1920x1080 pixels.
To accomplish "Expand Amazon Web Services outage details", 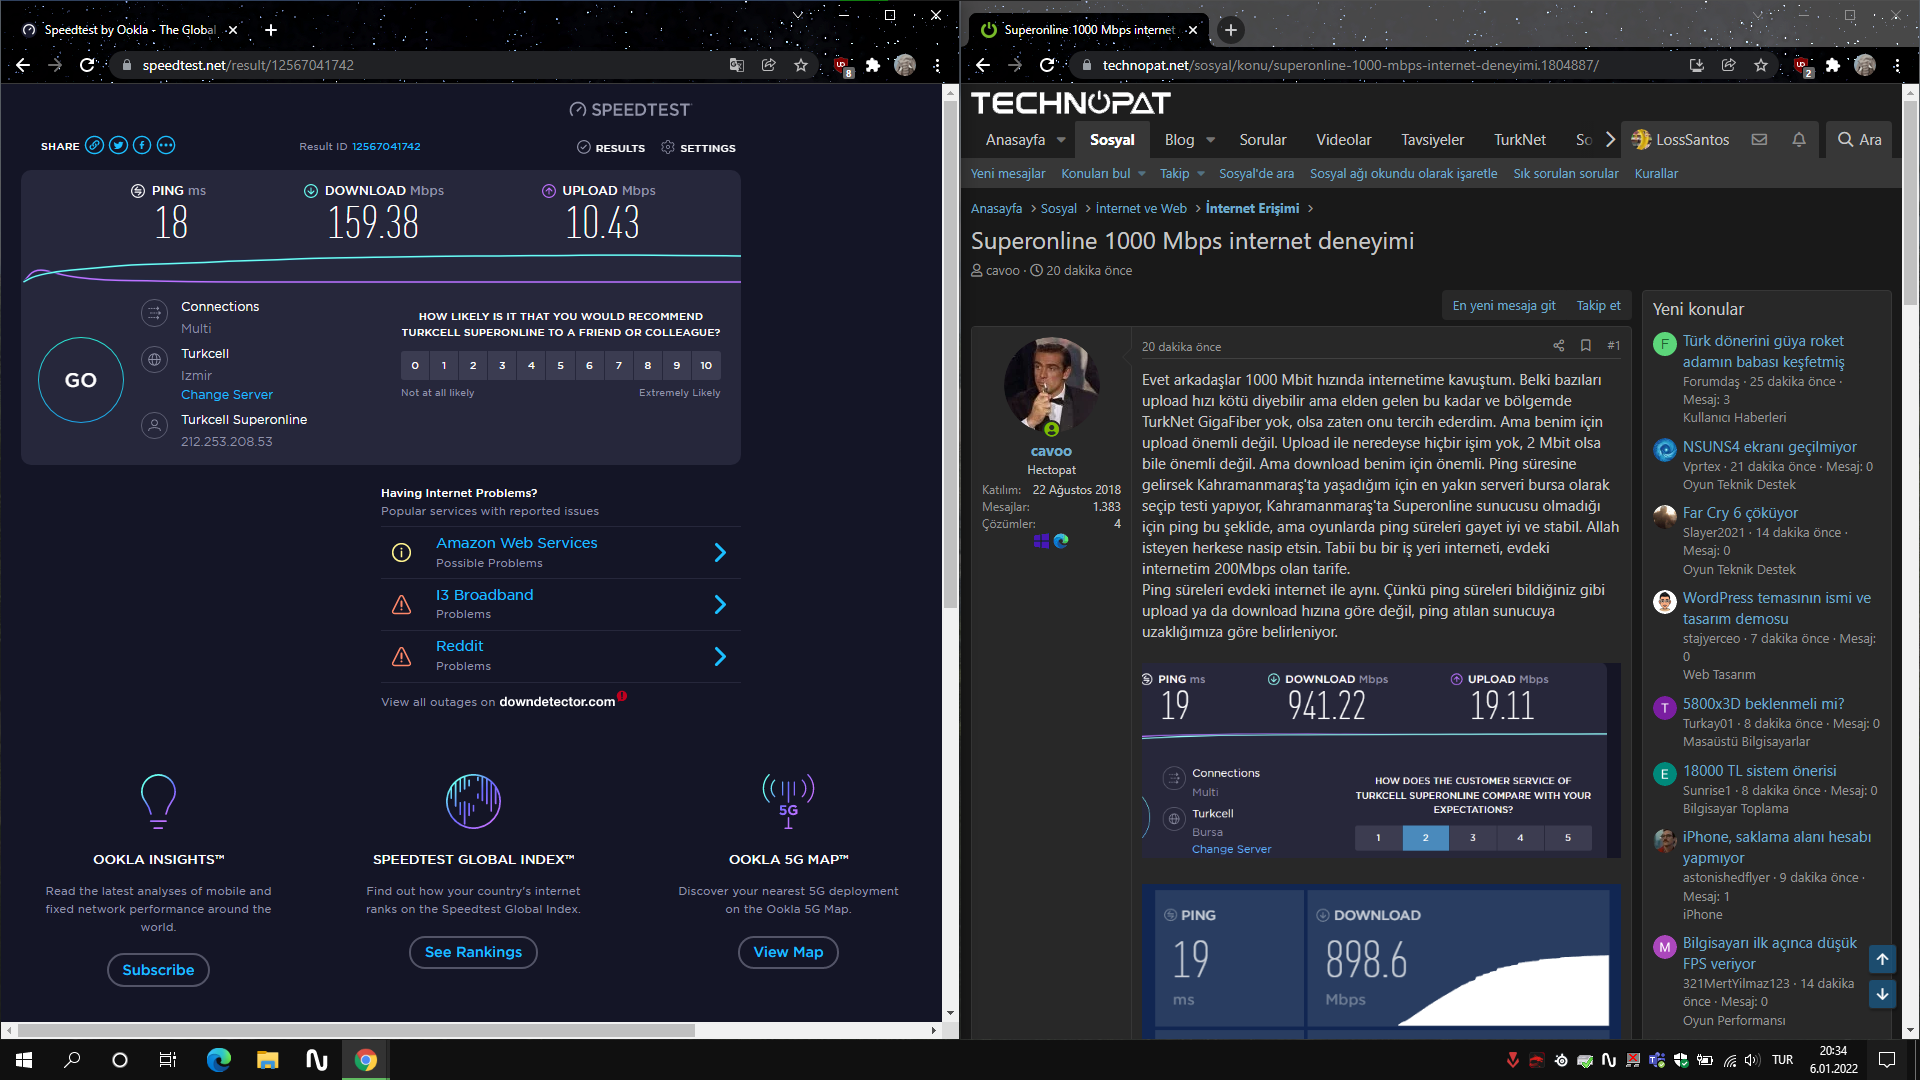I will 719,553.
